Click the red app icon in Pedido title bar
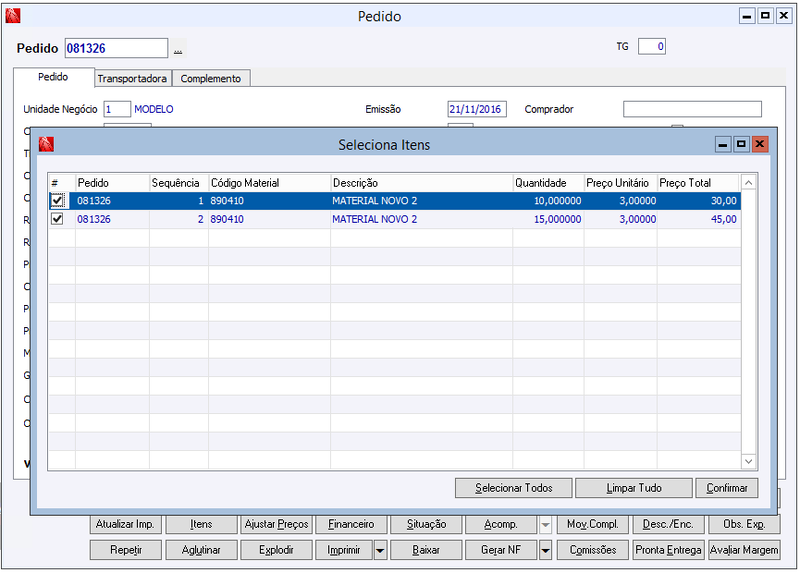Screen dimensions: 800x573 tap(13, 16)
